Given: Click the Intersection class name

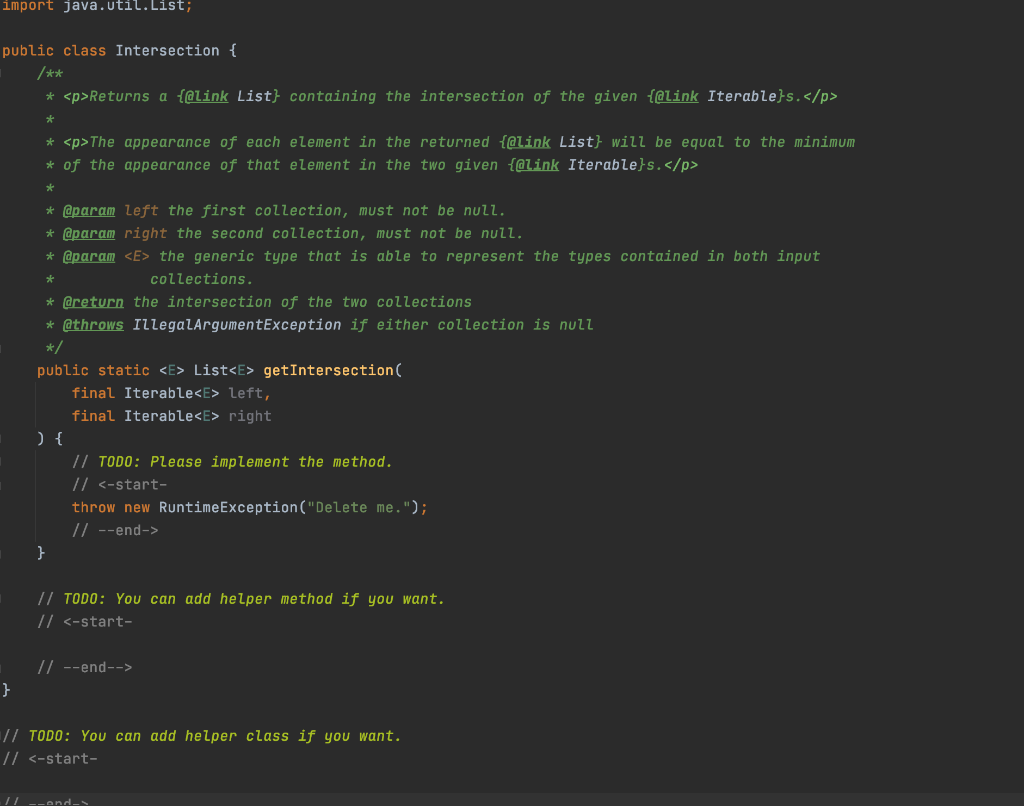Looking at the screenshot, I should pos(166,50).
